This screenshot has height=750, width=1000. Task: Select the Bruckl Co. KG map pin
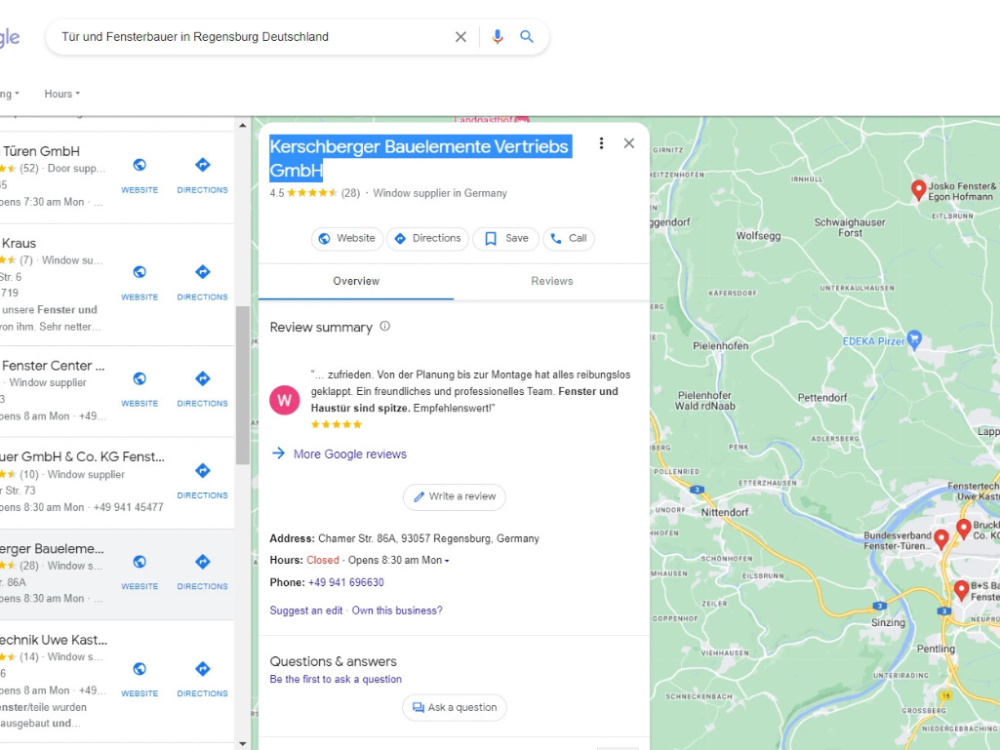(964, 529)
